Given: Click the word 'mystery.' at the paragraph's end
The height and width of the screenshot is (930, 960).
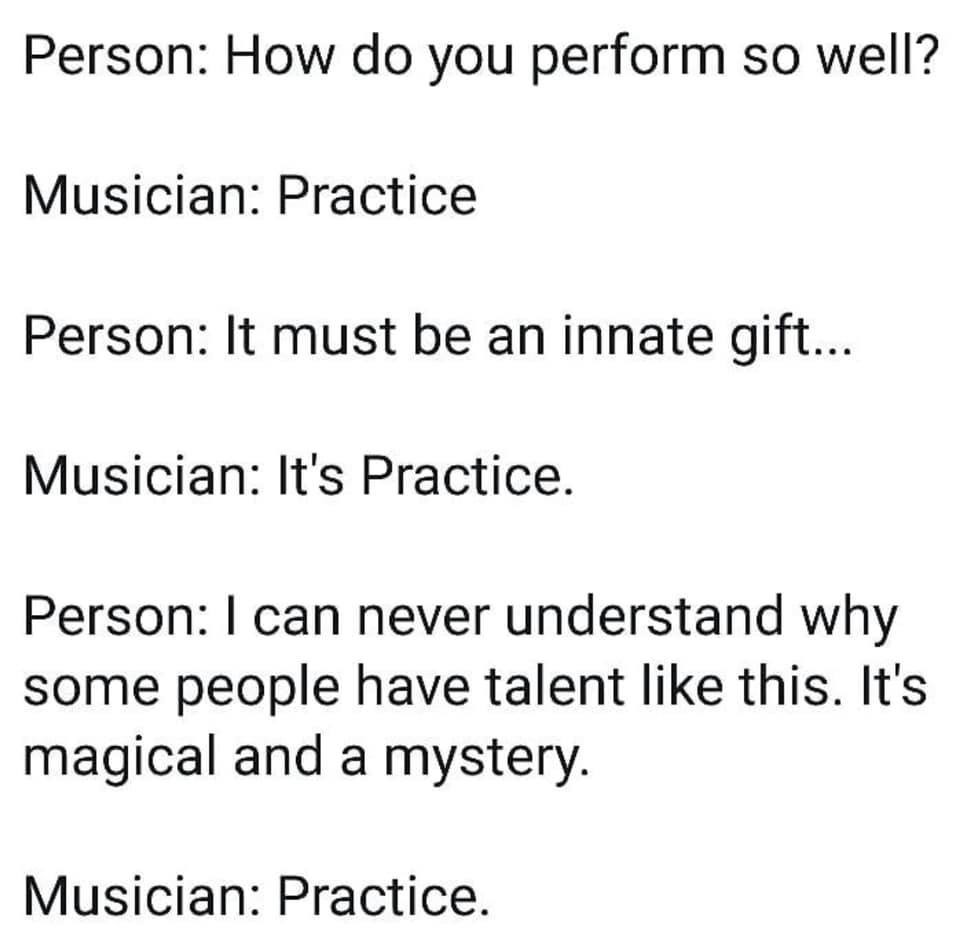Looking at the screenshot, I should pyautogui.click(x=487, y=759).
